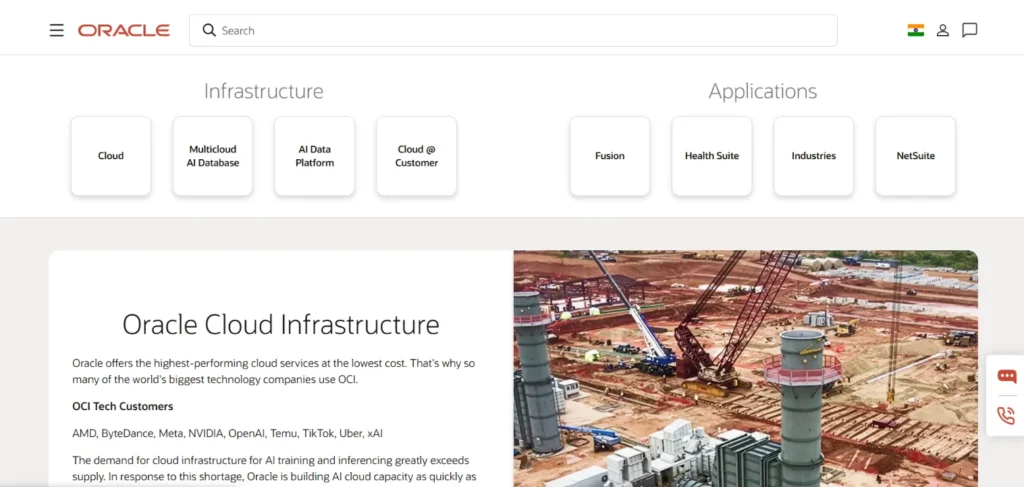Open the Cloud @ Customer card

[x=417, y=156]
